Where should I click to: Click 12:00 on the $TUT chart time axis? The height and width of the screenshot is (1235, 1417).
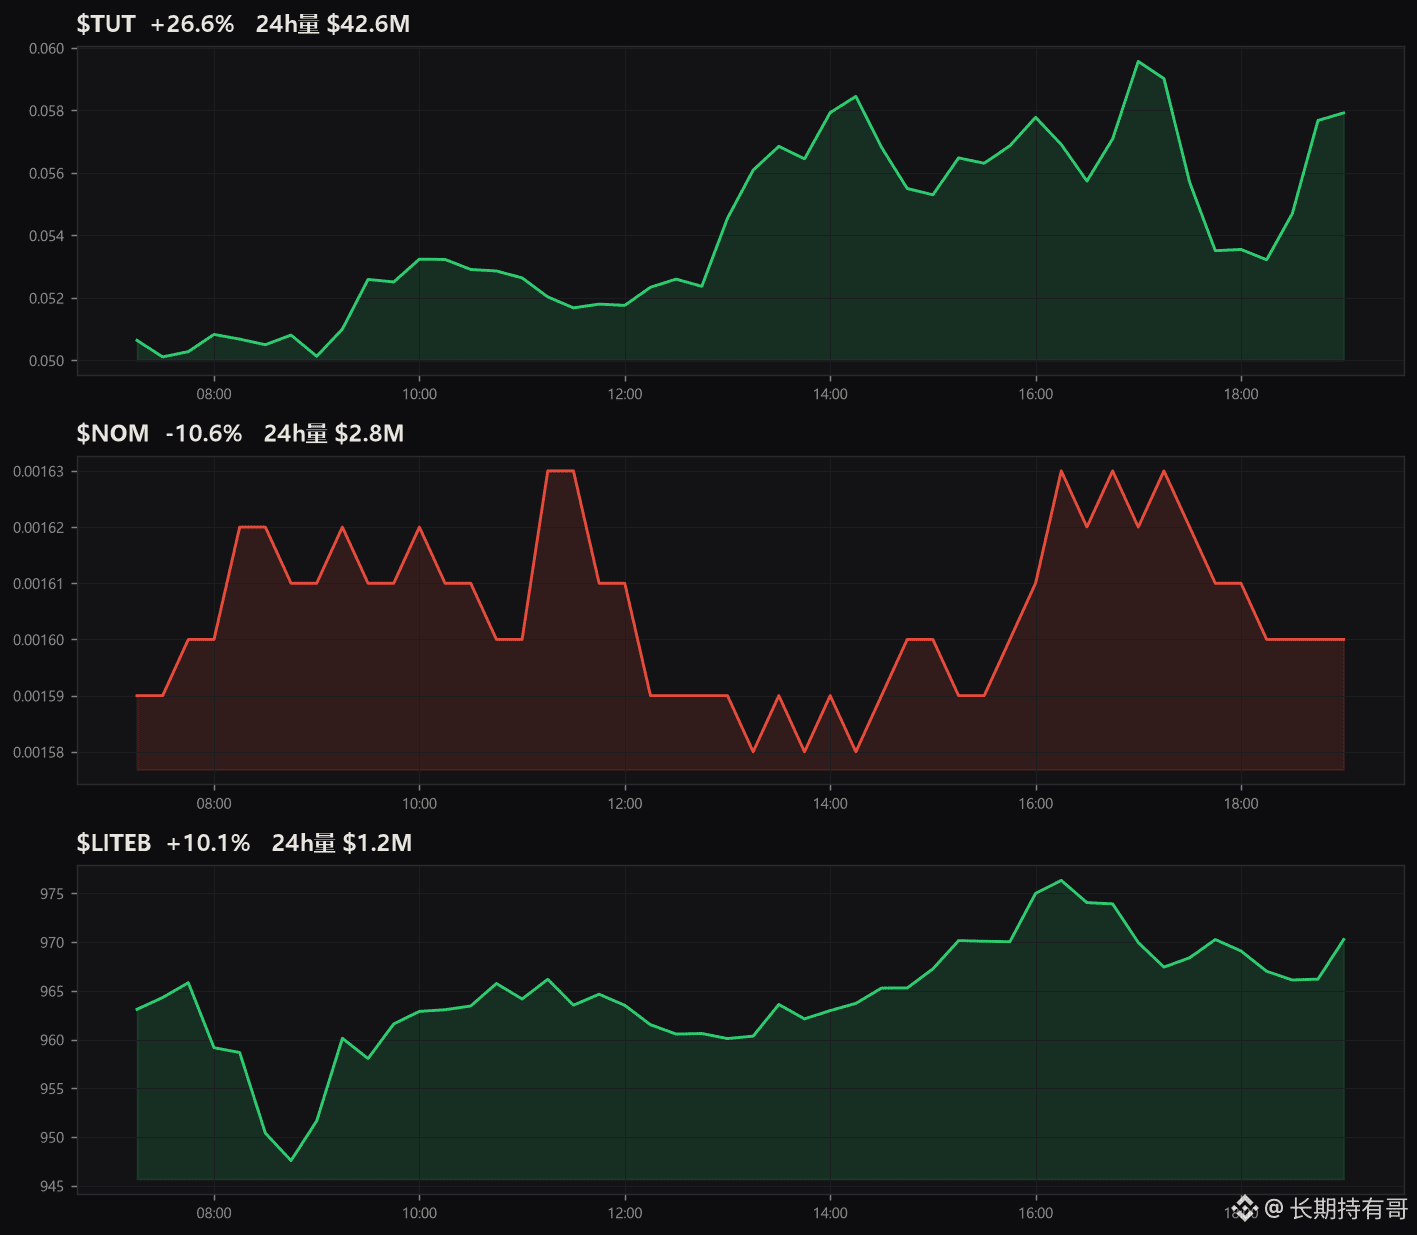coord(625,394)
